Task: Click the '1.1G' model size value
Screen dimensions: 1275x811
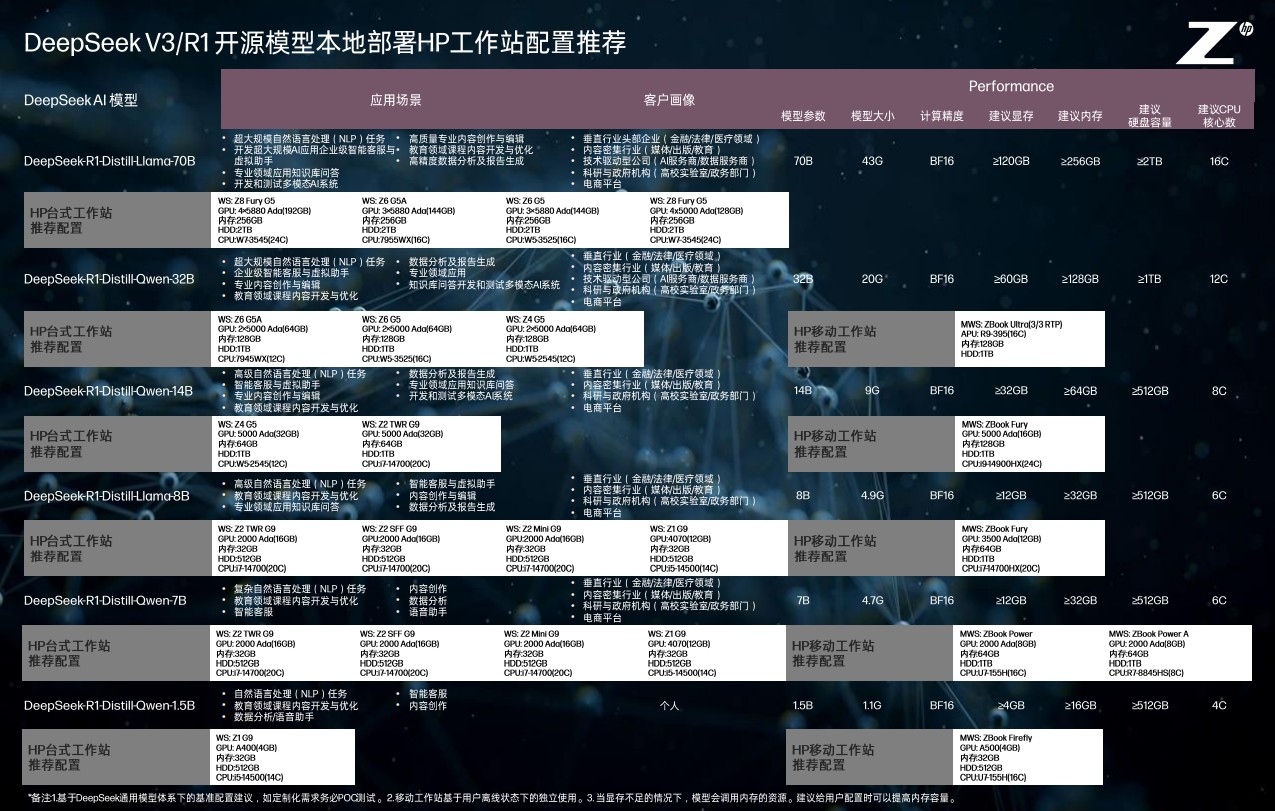Action: (x=873, y=706)
